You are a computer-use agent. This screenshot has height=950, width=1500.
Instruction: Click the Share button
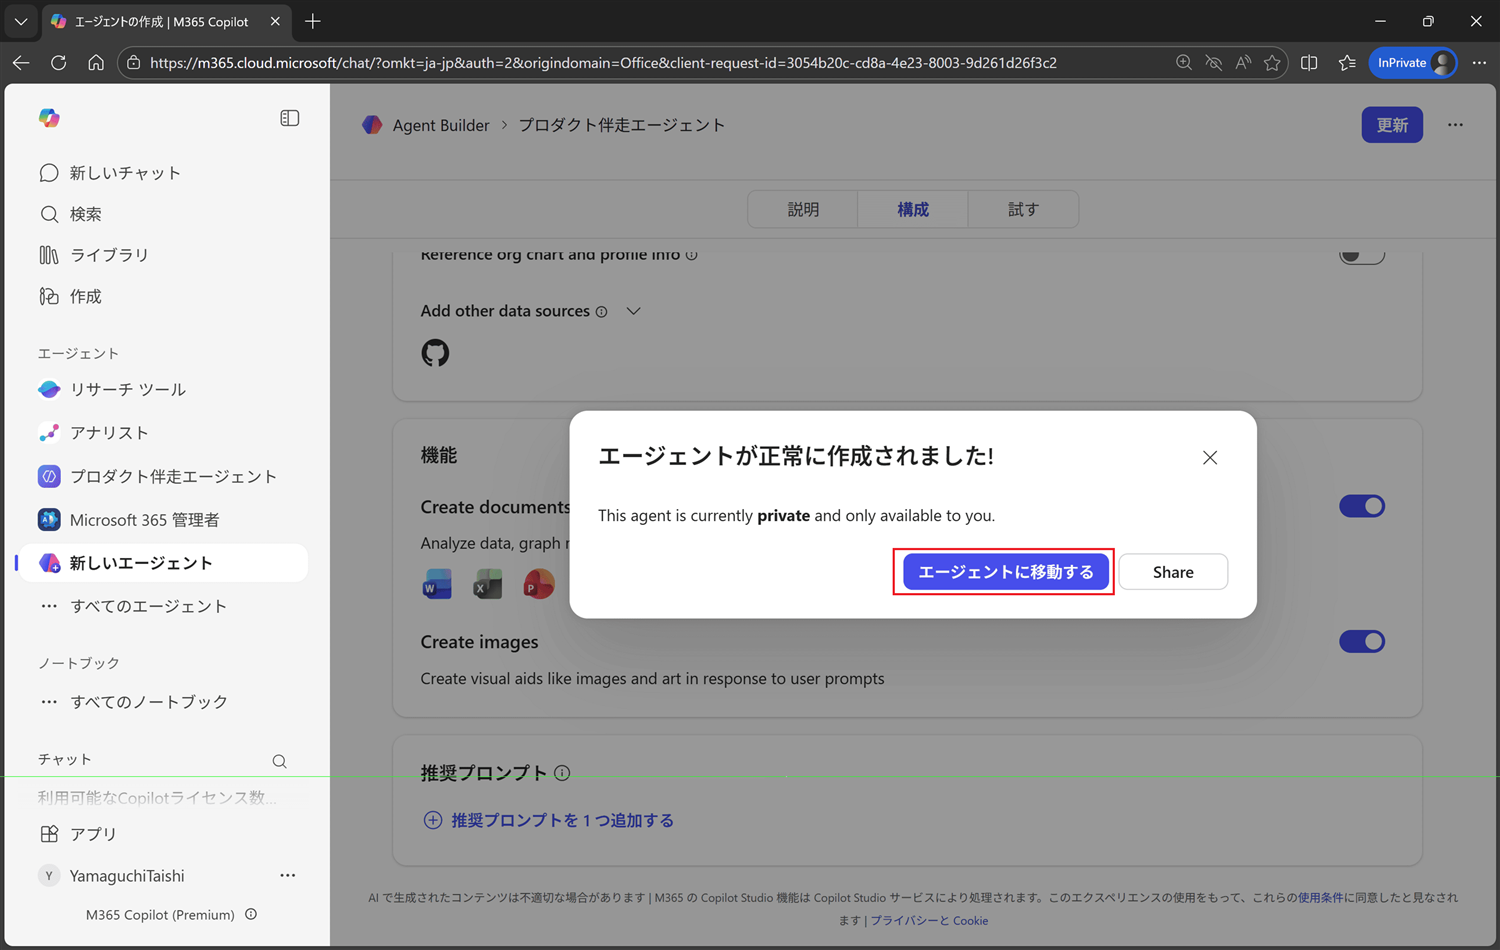click(x=1173, y=572)
